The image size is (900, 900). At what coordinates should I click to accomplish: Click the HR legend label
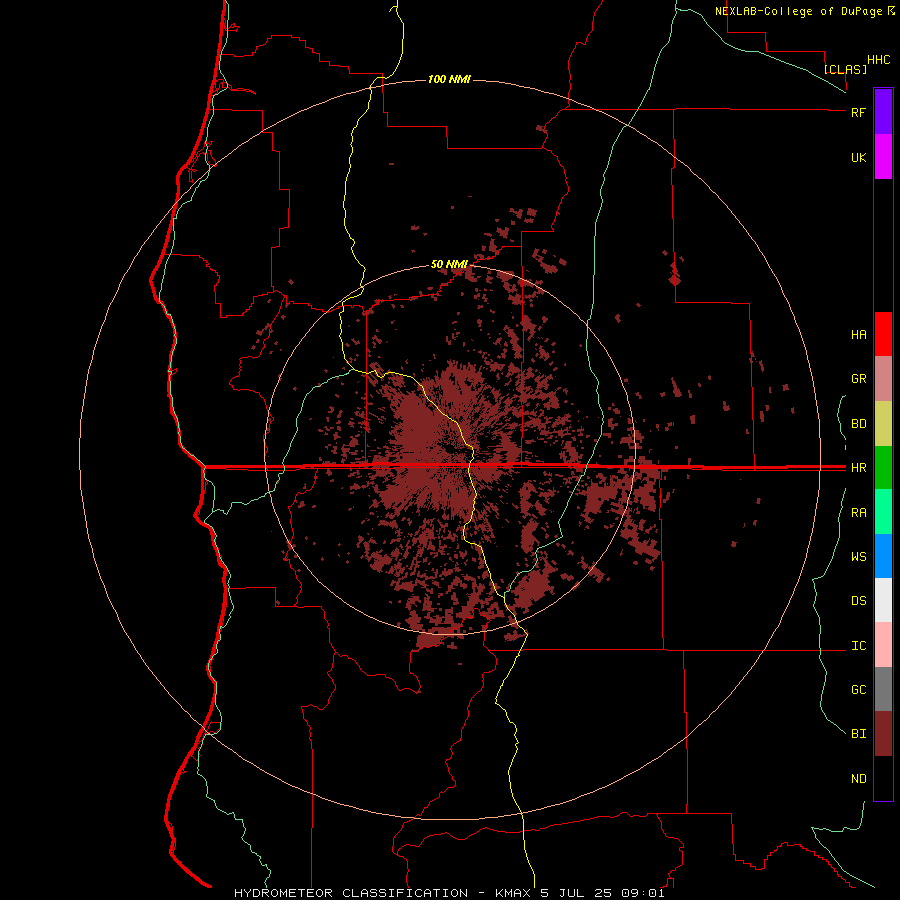tap(859, 468)
